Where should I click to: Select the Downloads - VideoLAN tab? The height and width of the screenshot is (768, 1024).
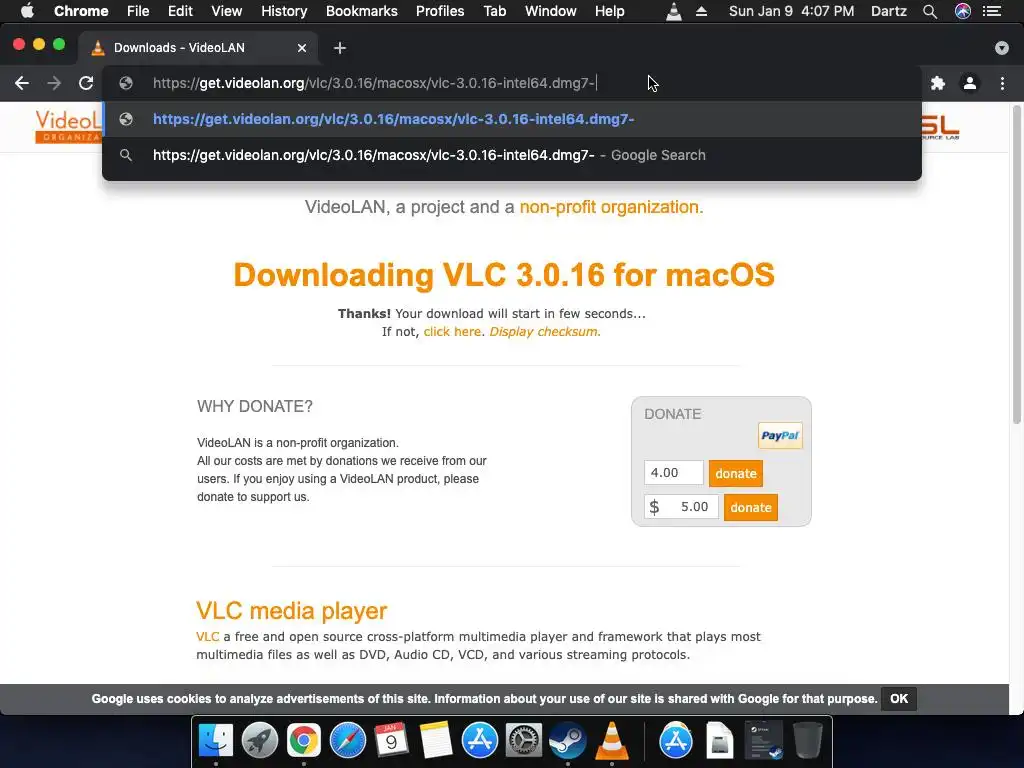(198, 48)
